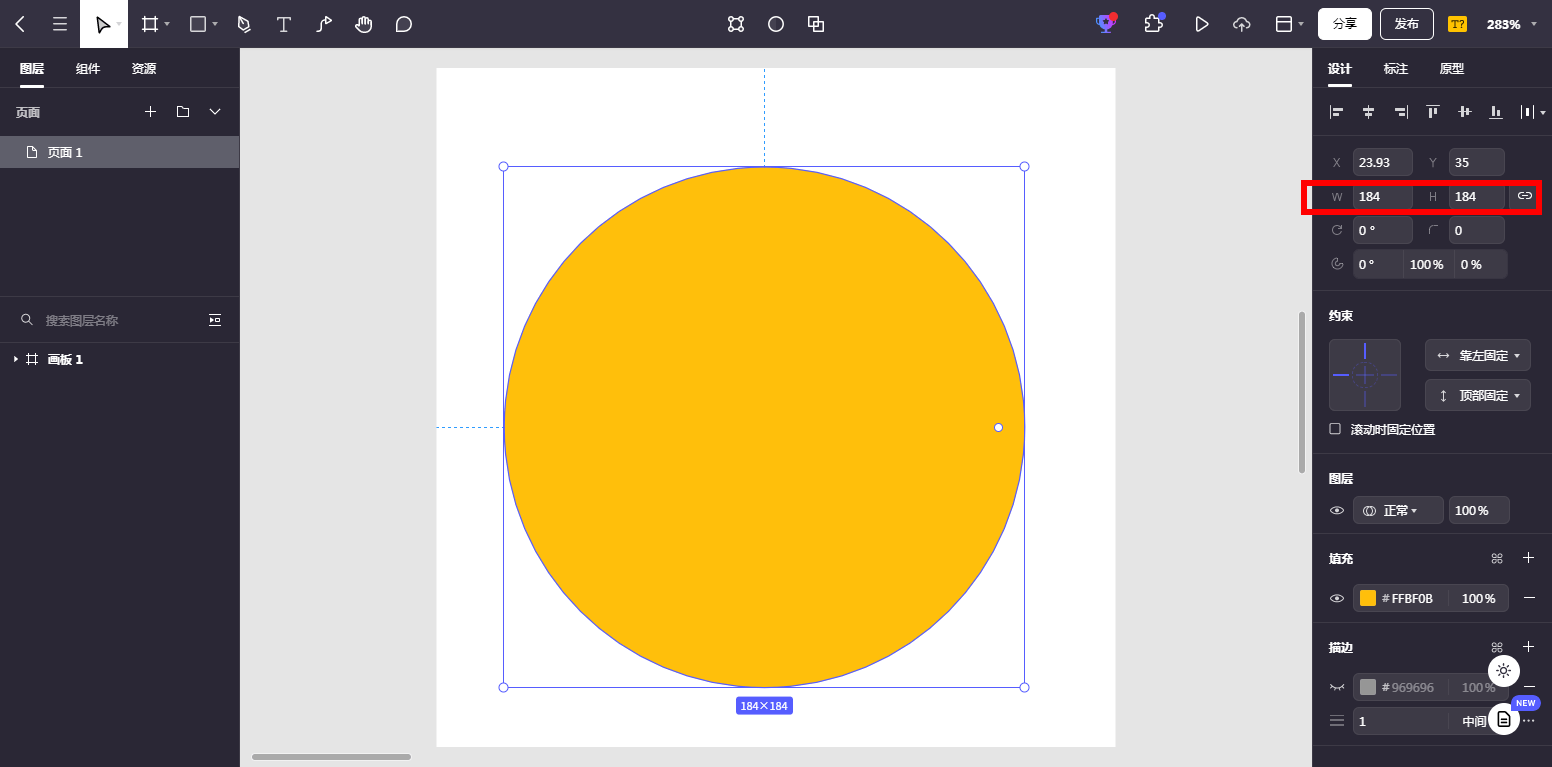Add a new fill with plus
This screenshot has height=767, width=1552.
point(1528,558)
